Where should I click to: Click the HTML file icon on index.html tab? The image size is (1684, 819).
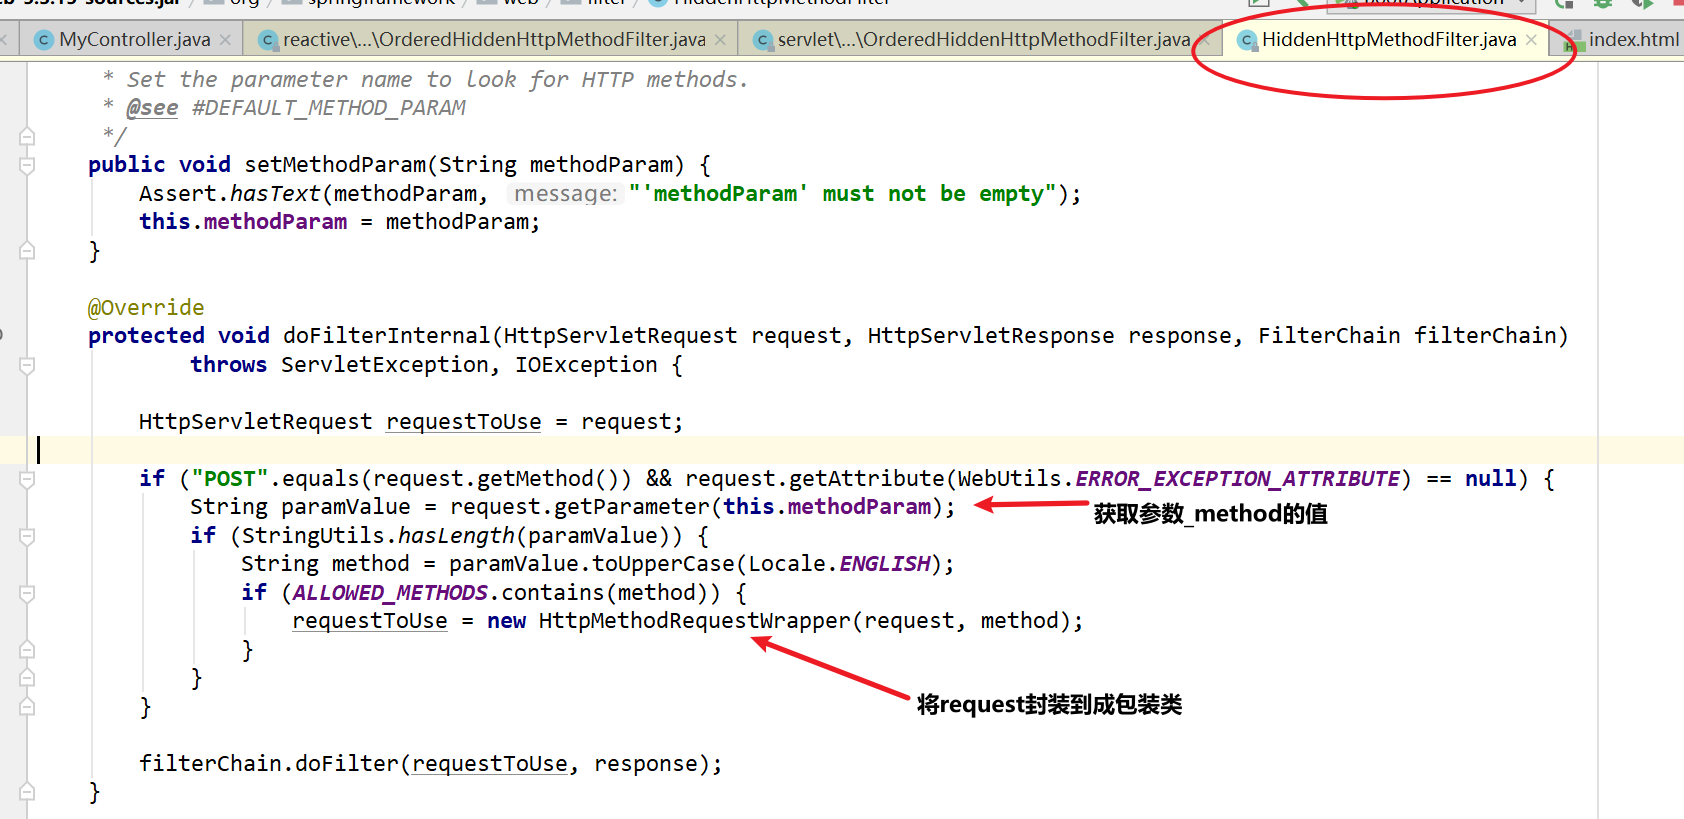tap(1574, 41)
